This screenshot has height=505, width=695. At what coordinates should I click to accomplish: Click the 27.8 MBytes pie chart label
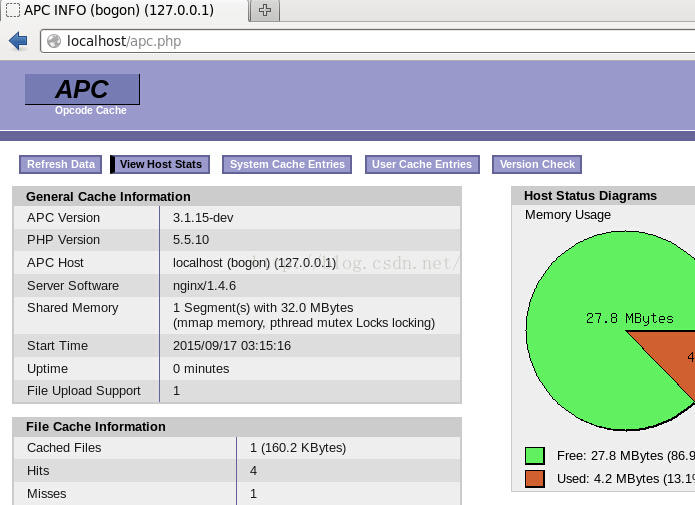click(629, 318)
